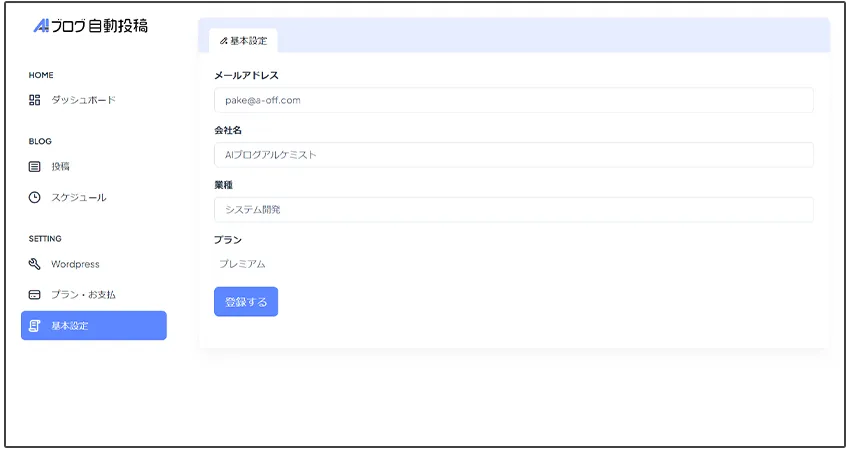Click the プレミアム plan text
The image size is (850, 450).
point(242,264)
